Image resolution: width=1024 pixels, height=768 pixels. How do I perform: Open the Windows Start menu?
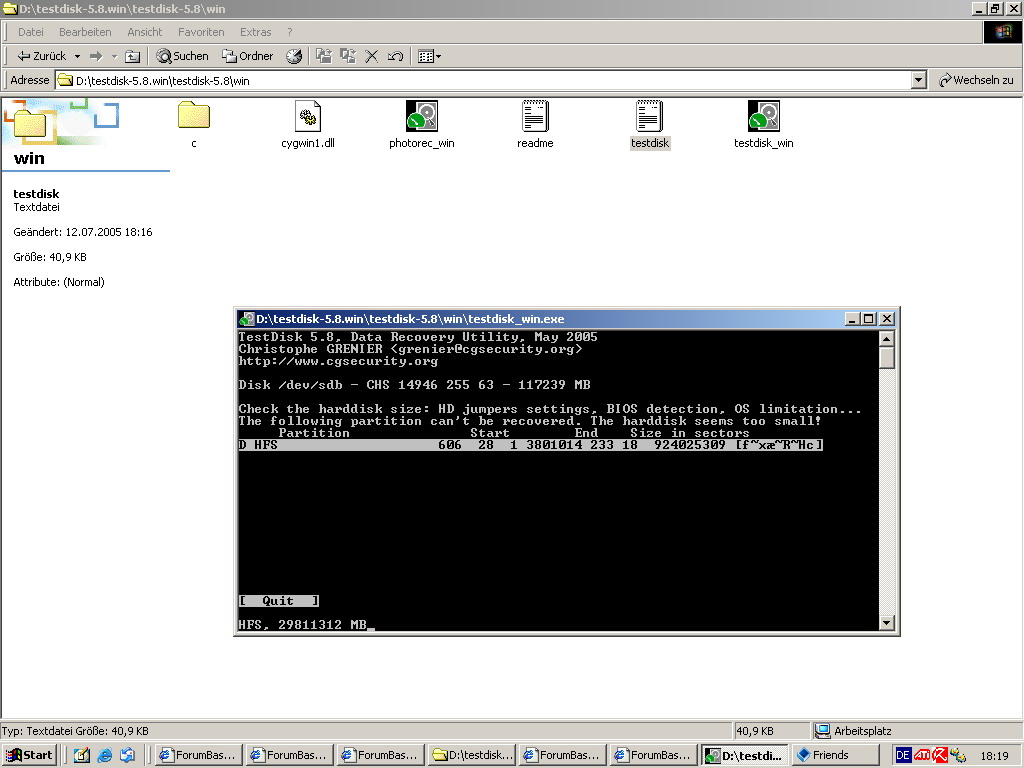click(x=29, y=755)
